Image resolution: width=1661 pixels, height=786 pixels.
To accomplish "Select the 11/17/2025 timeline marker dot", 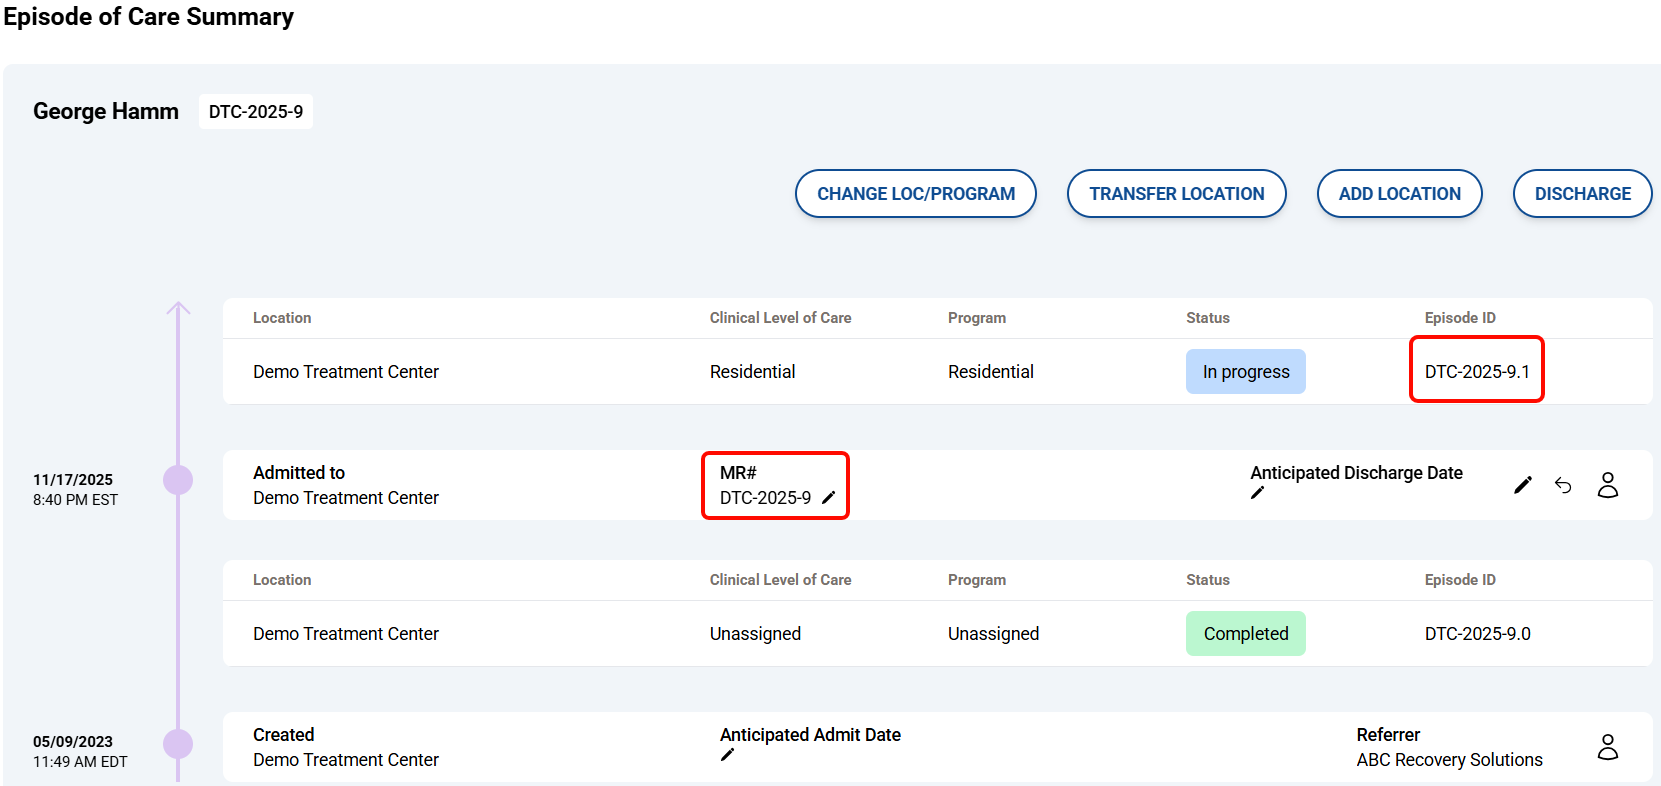I will (178, 480).
